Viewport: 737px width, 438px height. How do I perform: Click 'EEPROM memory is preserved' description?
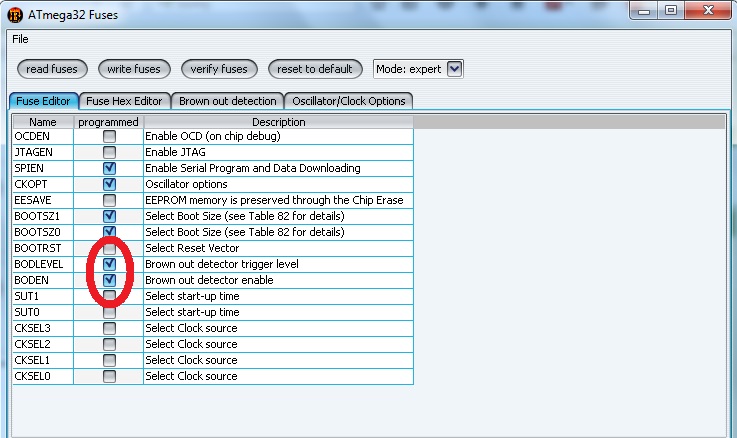point(274,200)
